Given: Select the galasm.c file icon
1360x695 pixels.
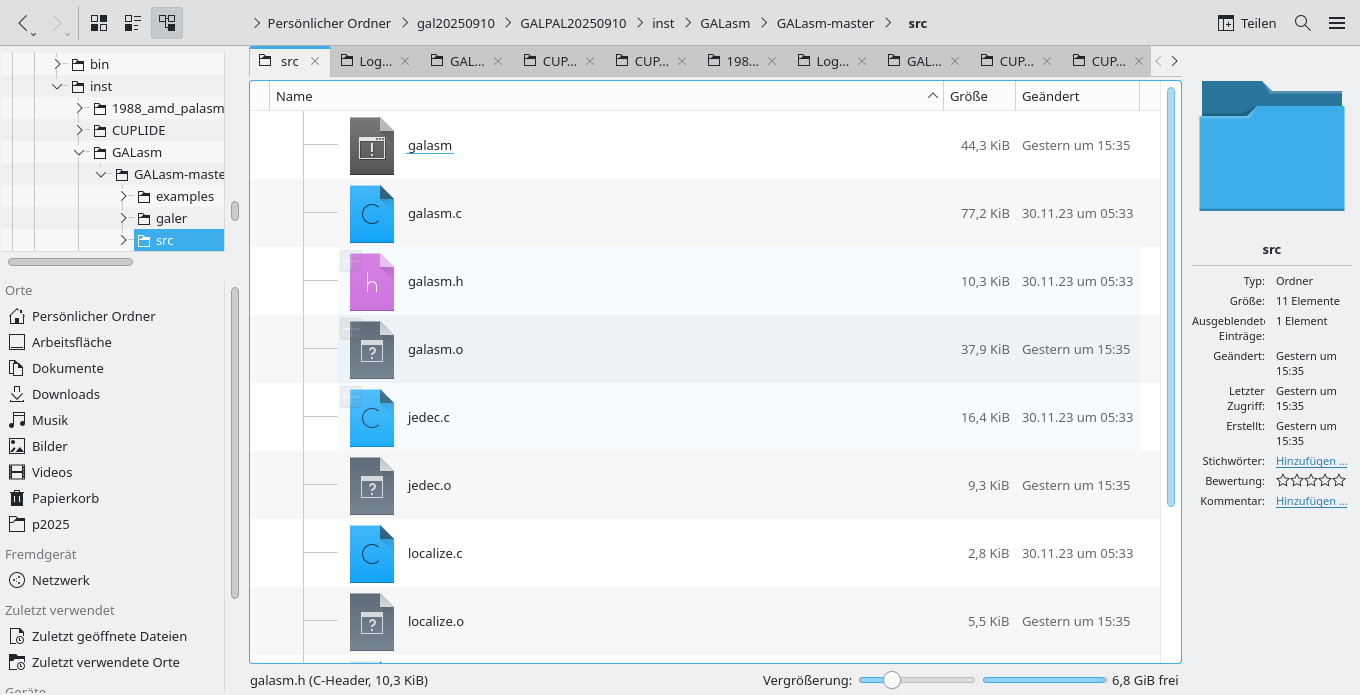Looking at the screenshot, I should (x=371, y=214).
